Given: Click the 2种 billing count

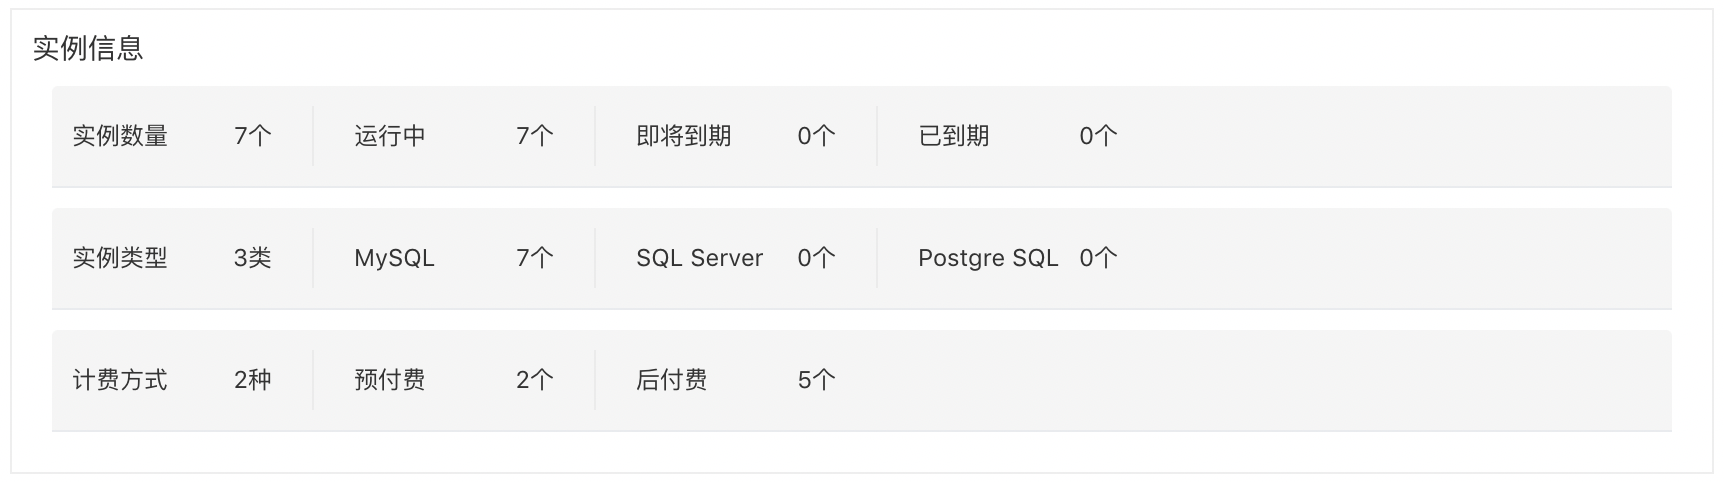Looking at the screenshot, I should [253, 380].
